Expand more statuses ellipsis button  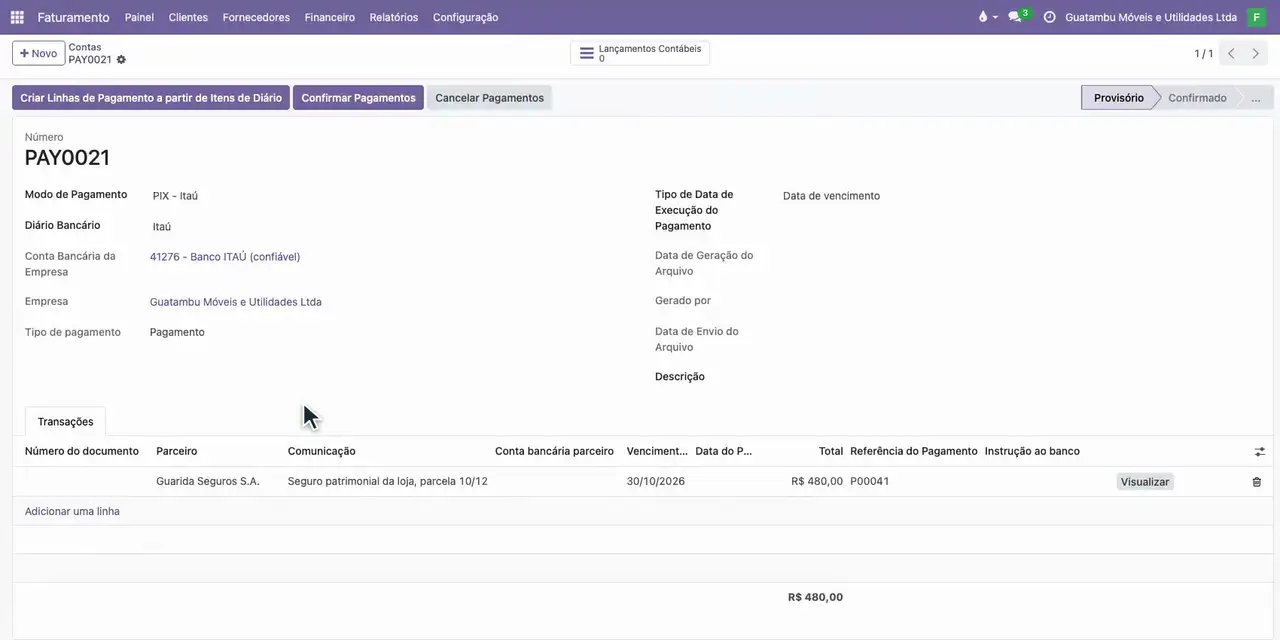coord(1256,98)
